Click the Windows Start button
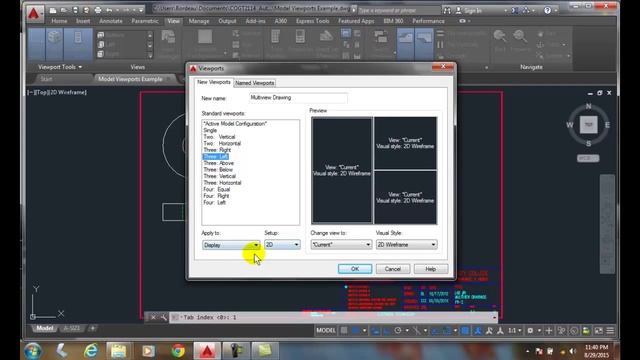Image resolution: width=640 pixels, height=360 pixels. coord(32,351)
